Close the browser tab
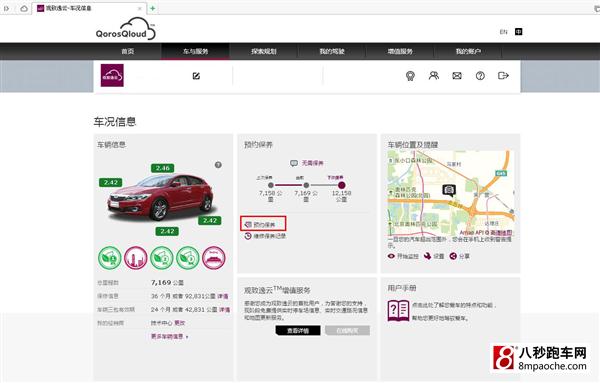This screenshot has height=383, width=600. [x=140, y=8]
